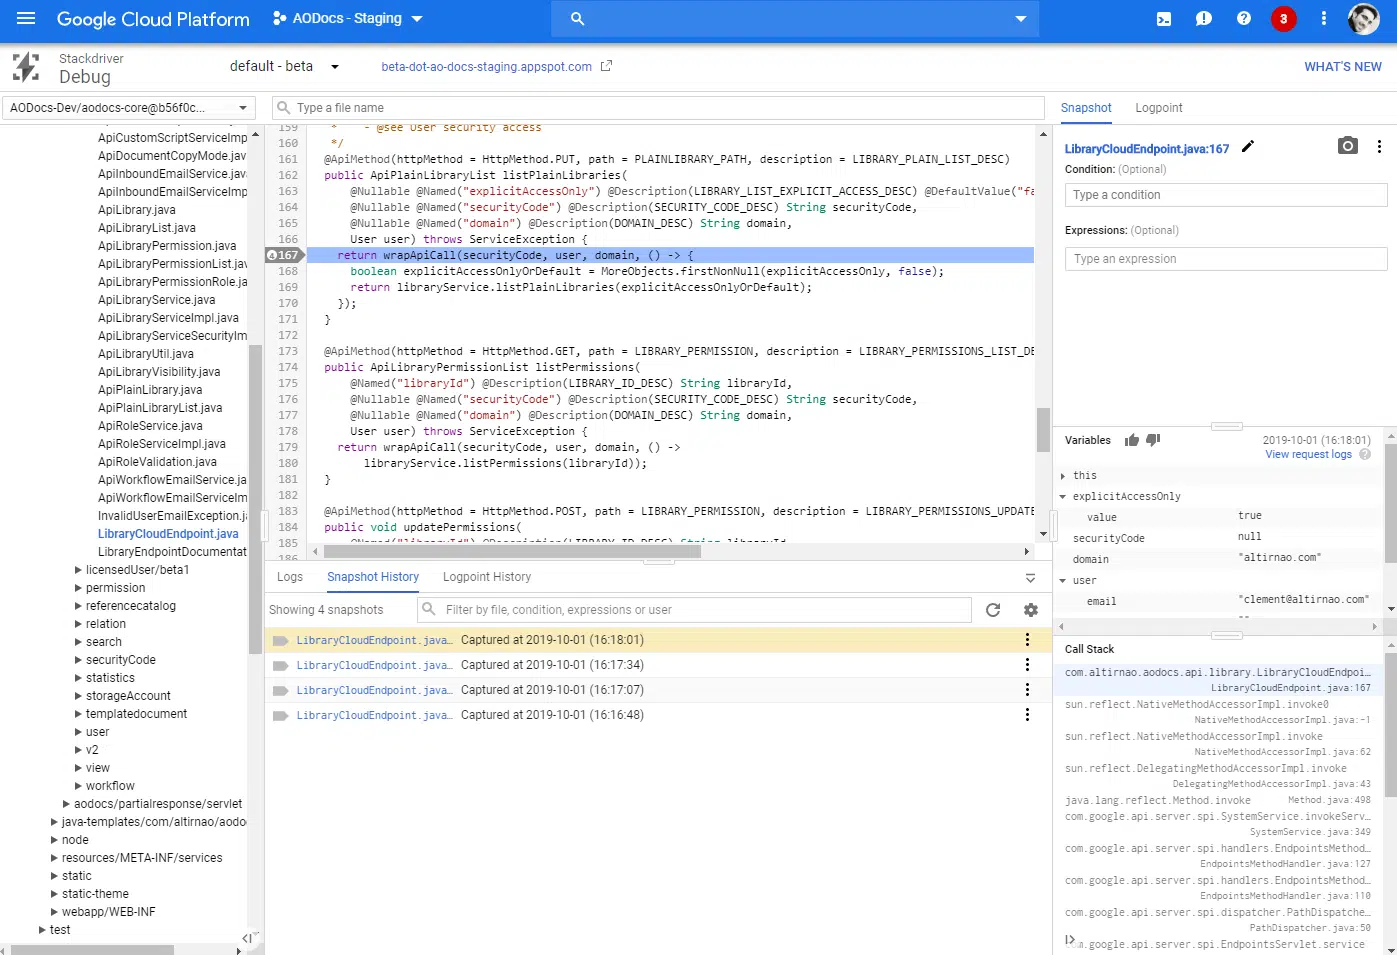Click the snapshot history filter field
Image resolution: width=1397 pixels, height=955 pixels.
click(694, 610)
